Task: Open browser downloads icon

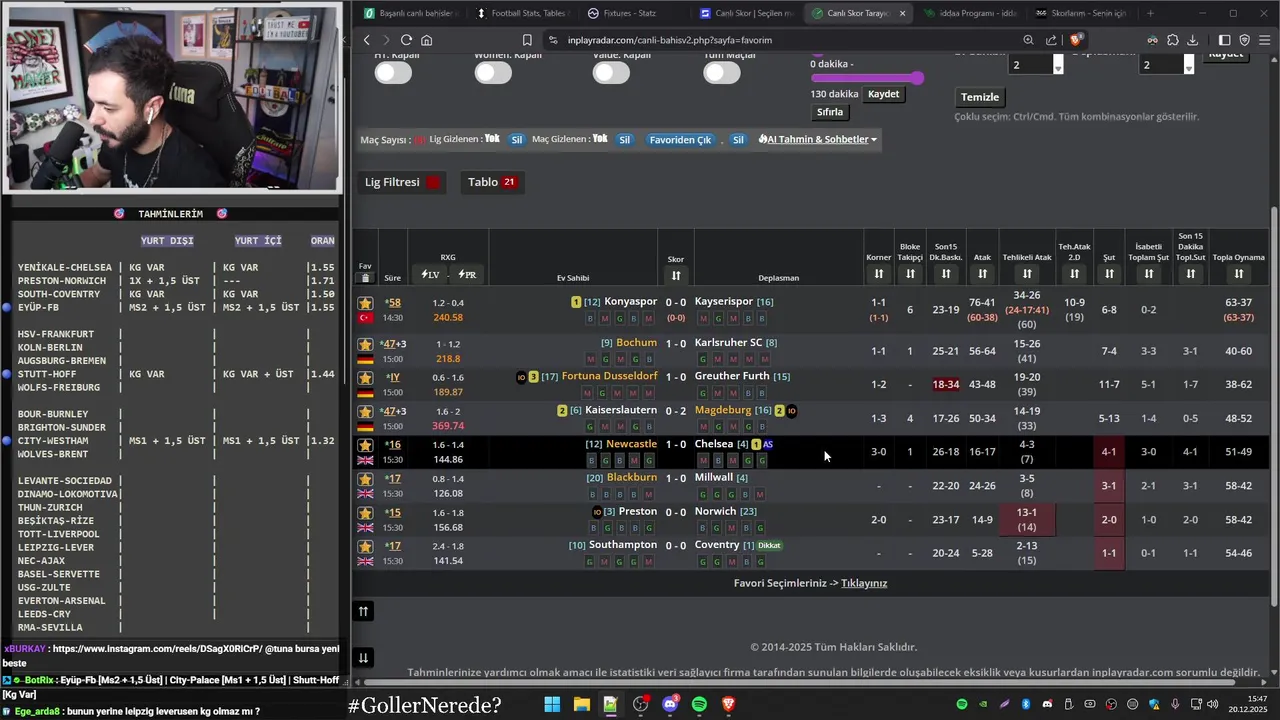Action: click(x=1192, y=40)
